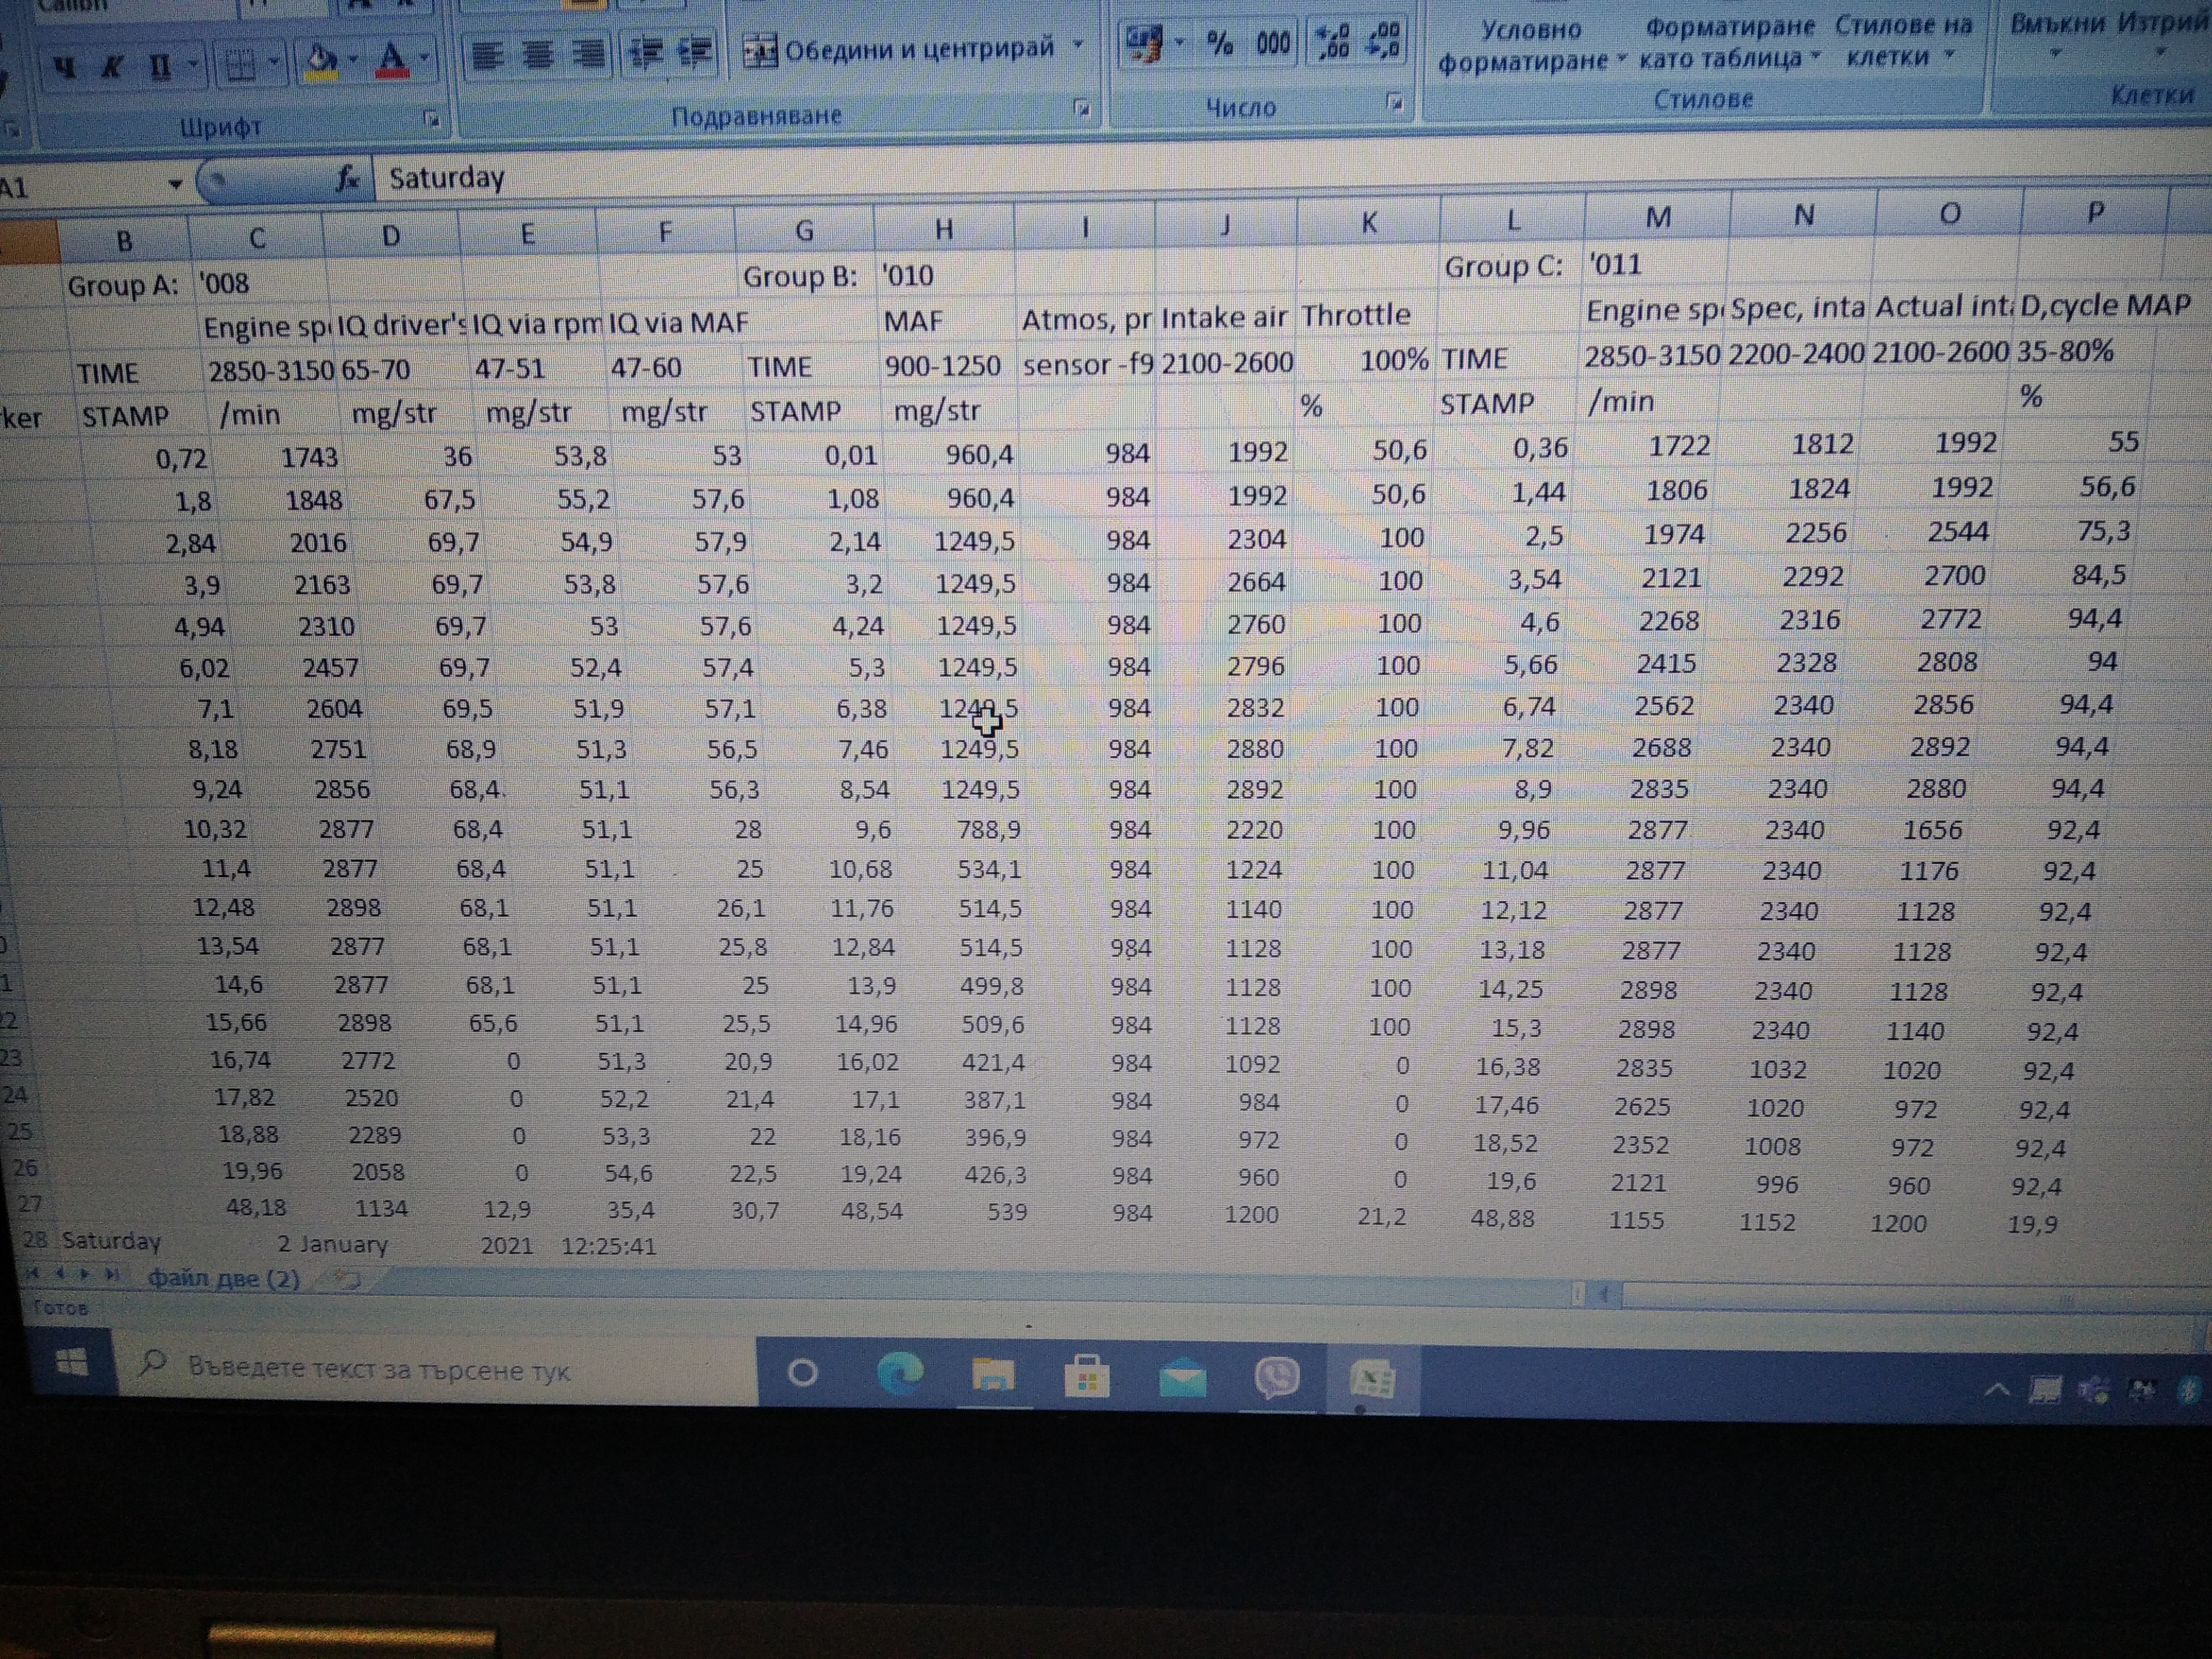Viewport: 2212px width, 1659px height.
Task: Align text left in the cell
Action: pyautogui.click(x=487, y=56)
